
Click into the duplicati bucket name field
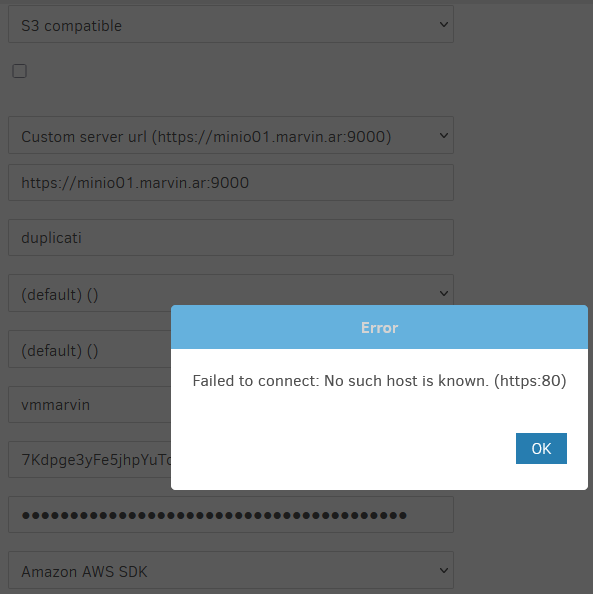click(x=231, y=238)
